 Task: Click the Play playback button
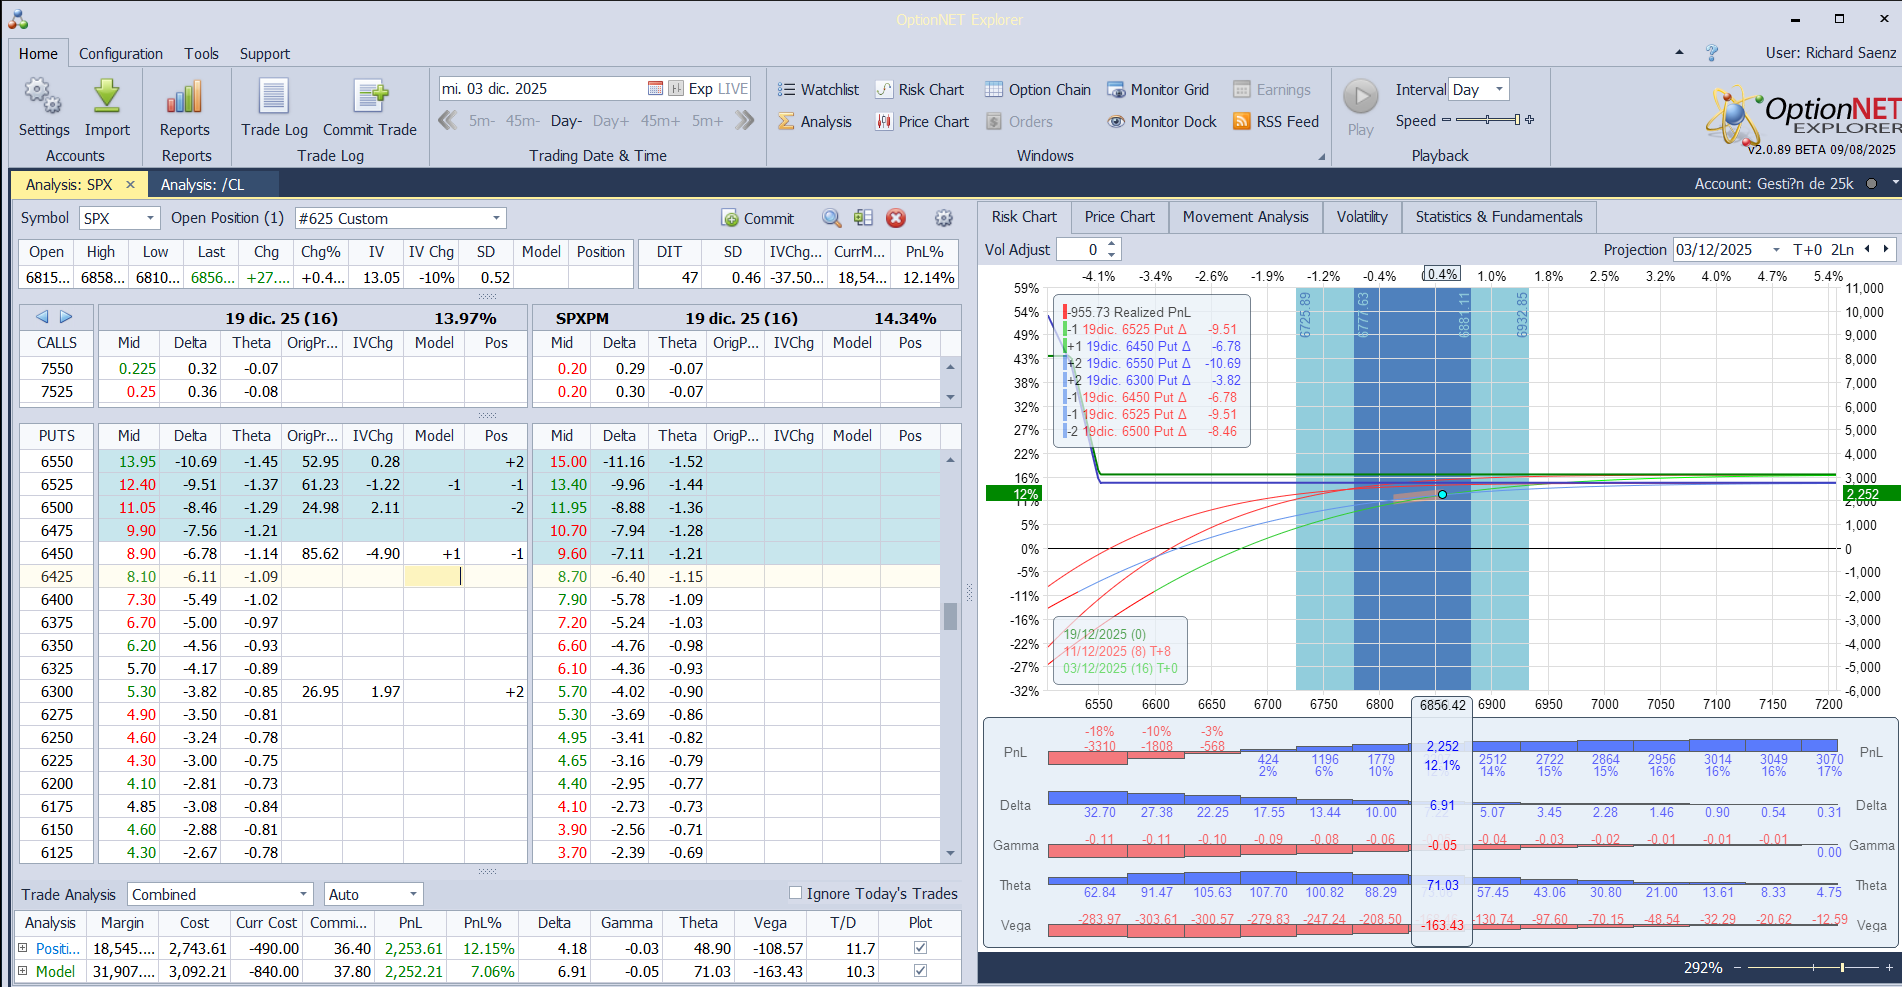[x=1360, y=97]
